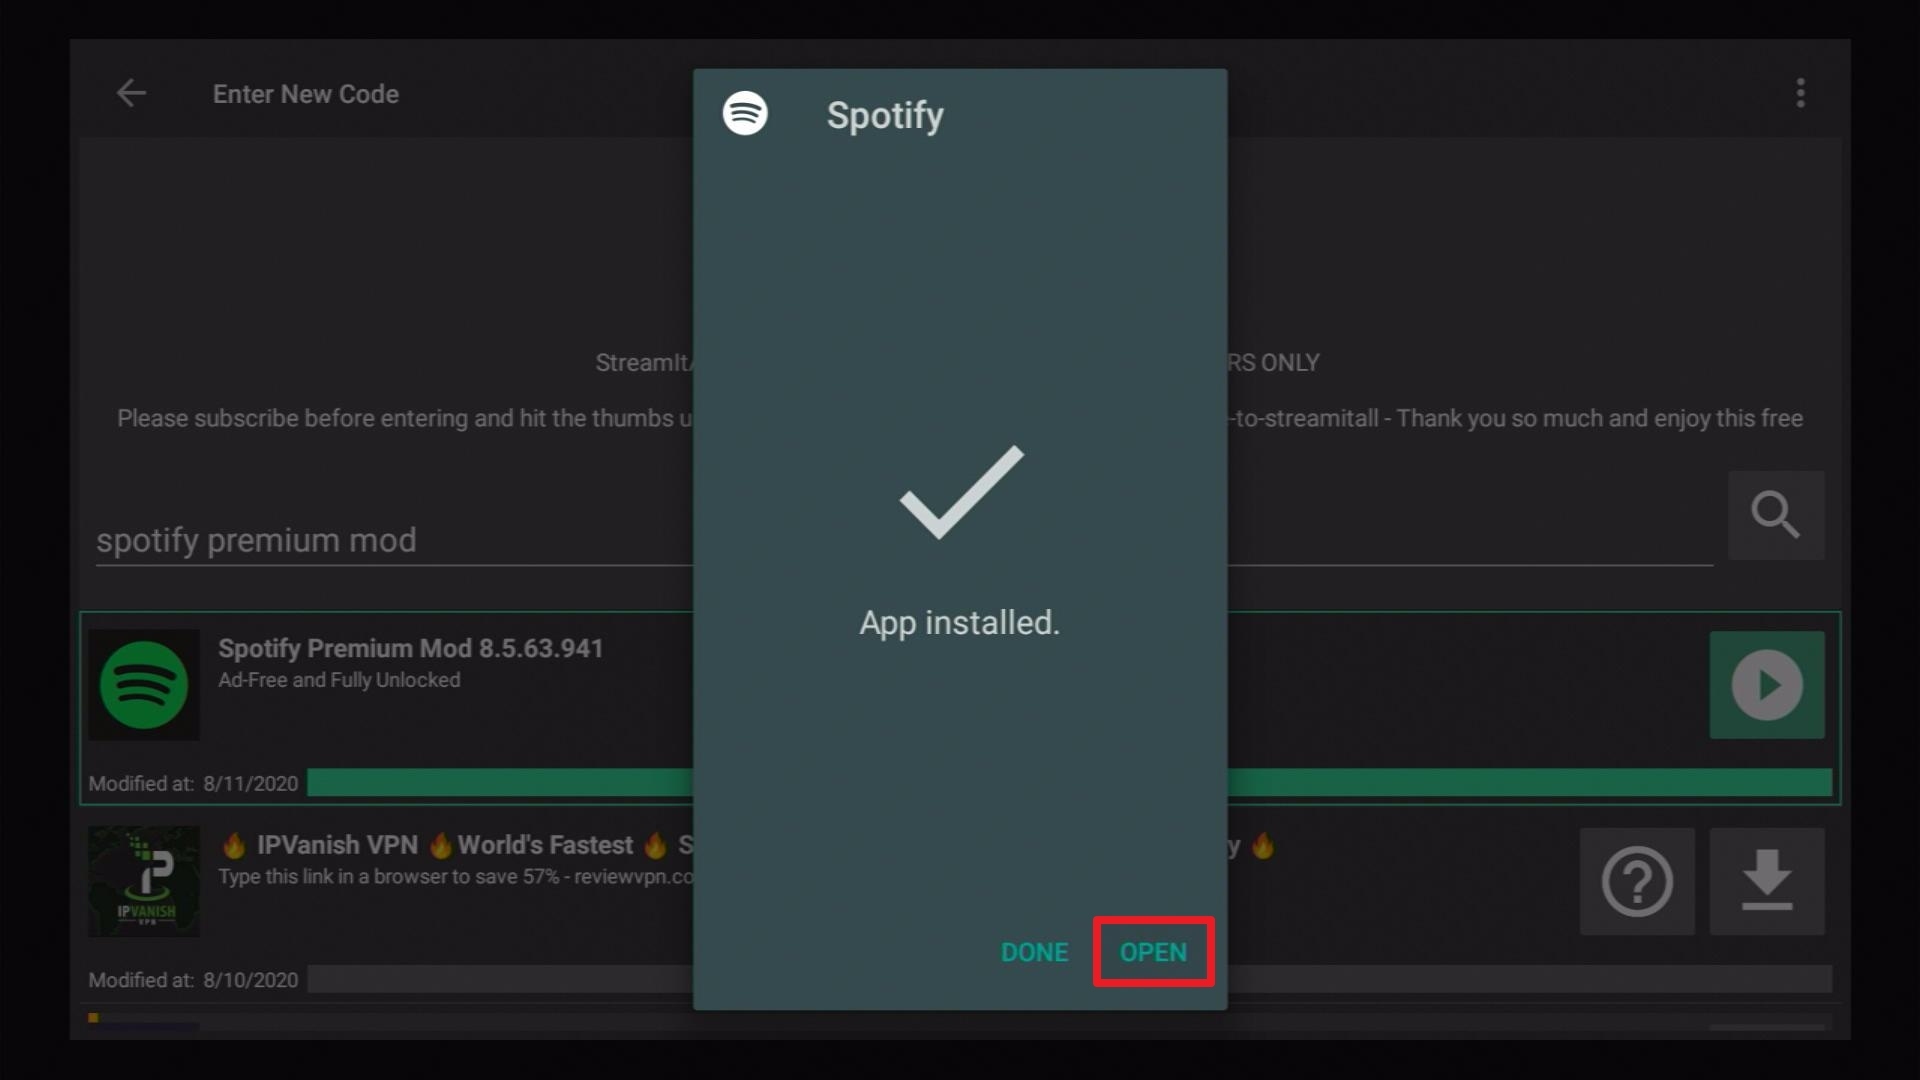Select the Spotify Premium Mod app thumbnail
The width and height of the screenshot is (1920, 1080).
[144, 685]
